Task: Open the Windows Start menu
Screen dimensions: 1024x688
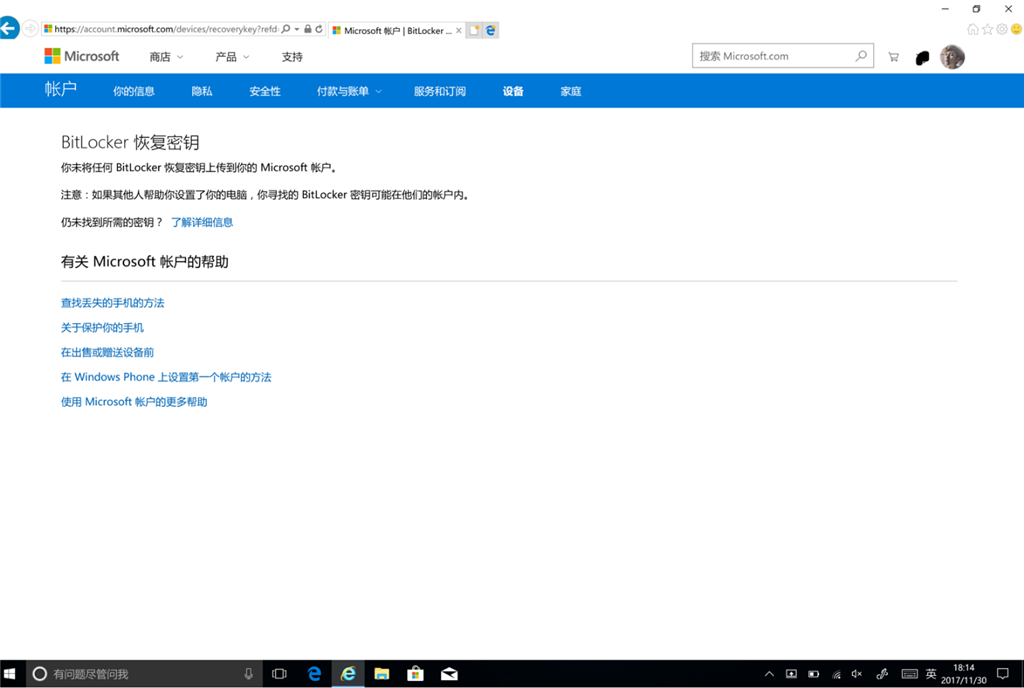Action: click(10, 674)
